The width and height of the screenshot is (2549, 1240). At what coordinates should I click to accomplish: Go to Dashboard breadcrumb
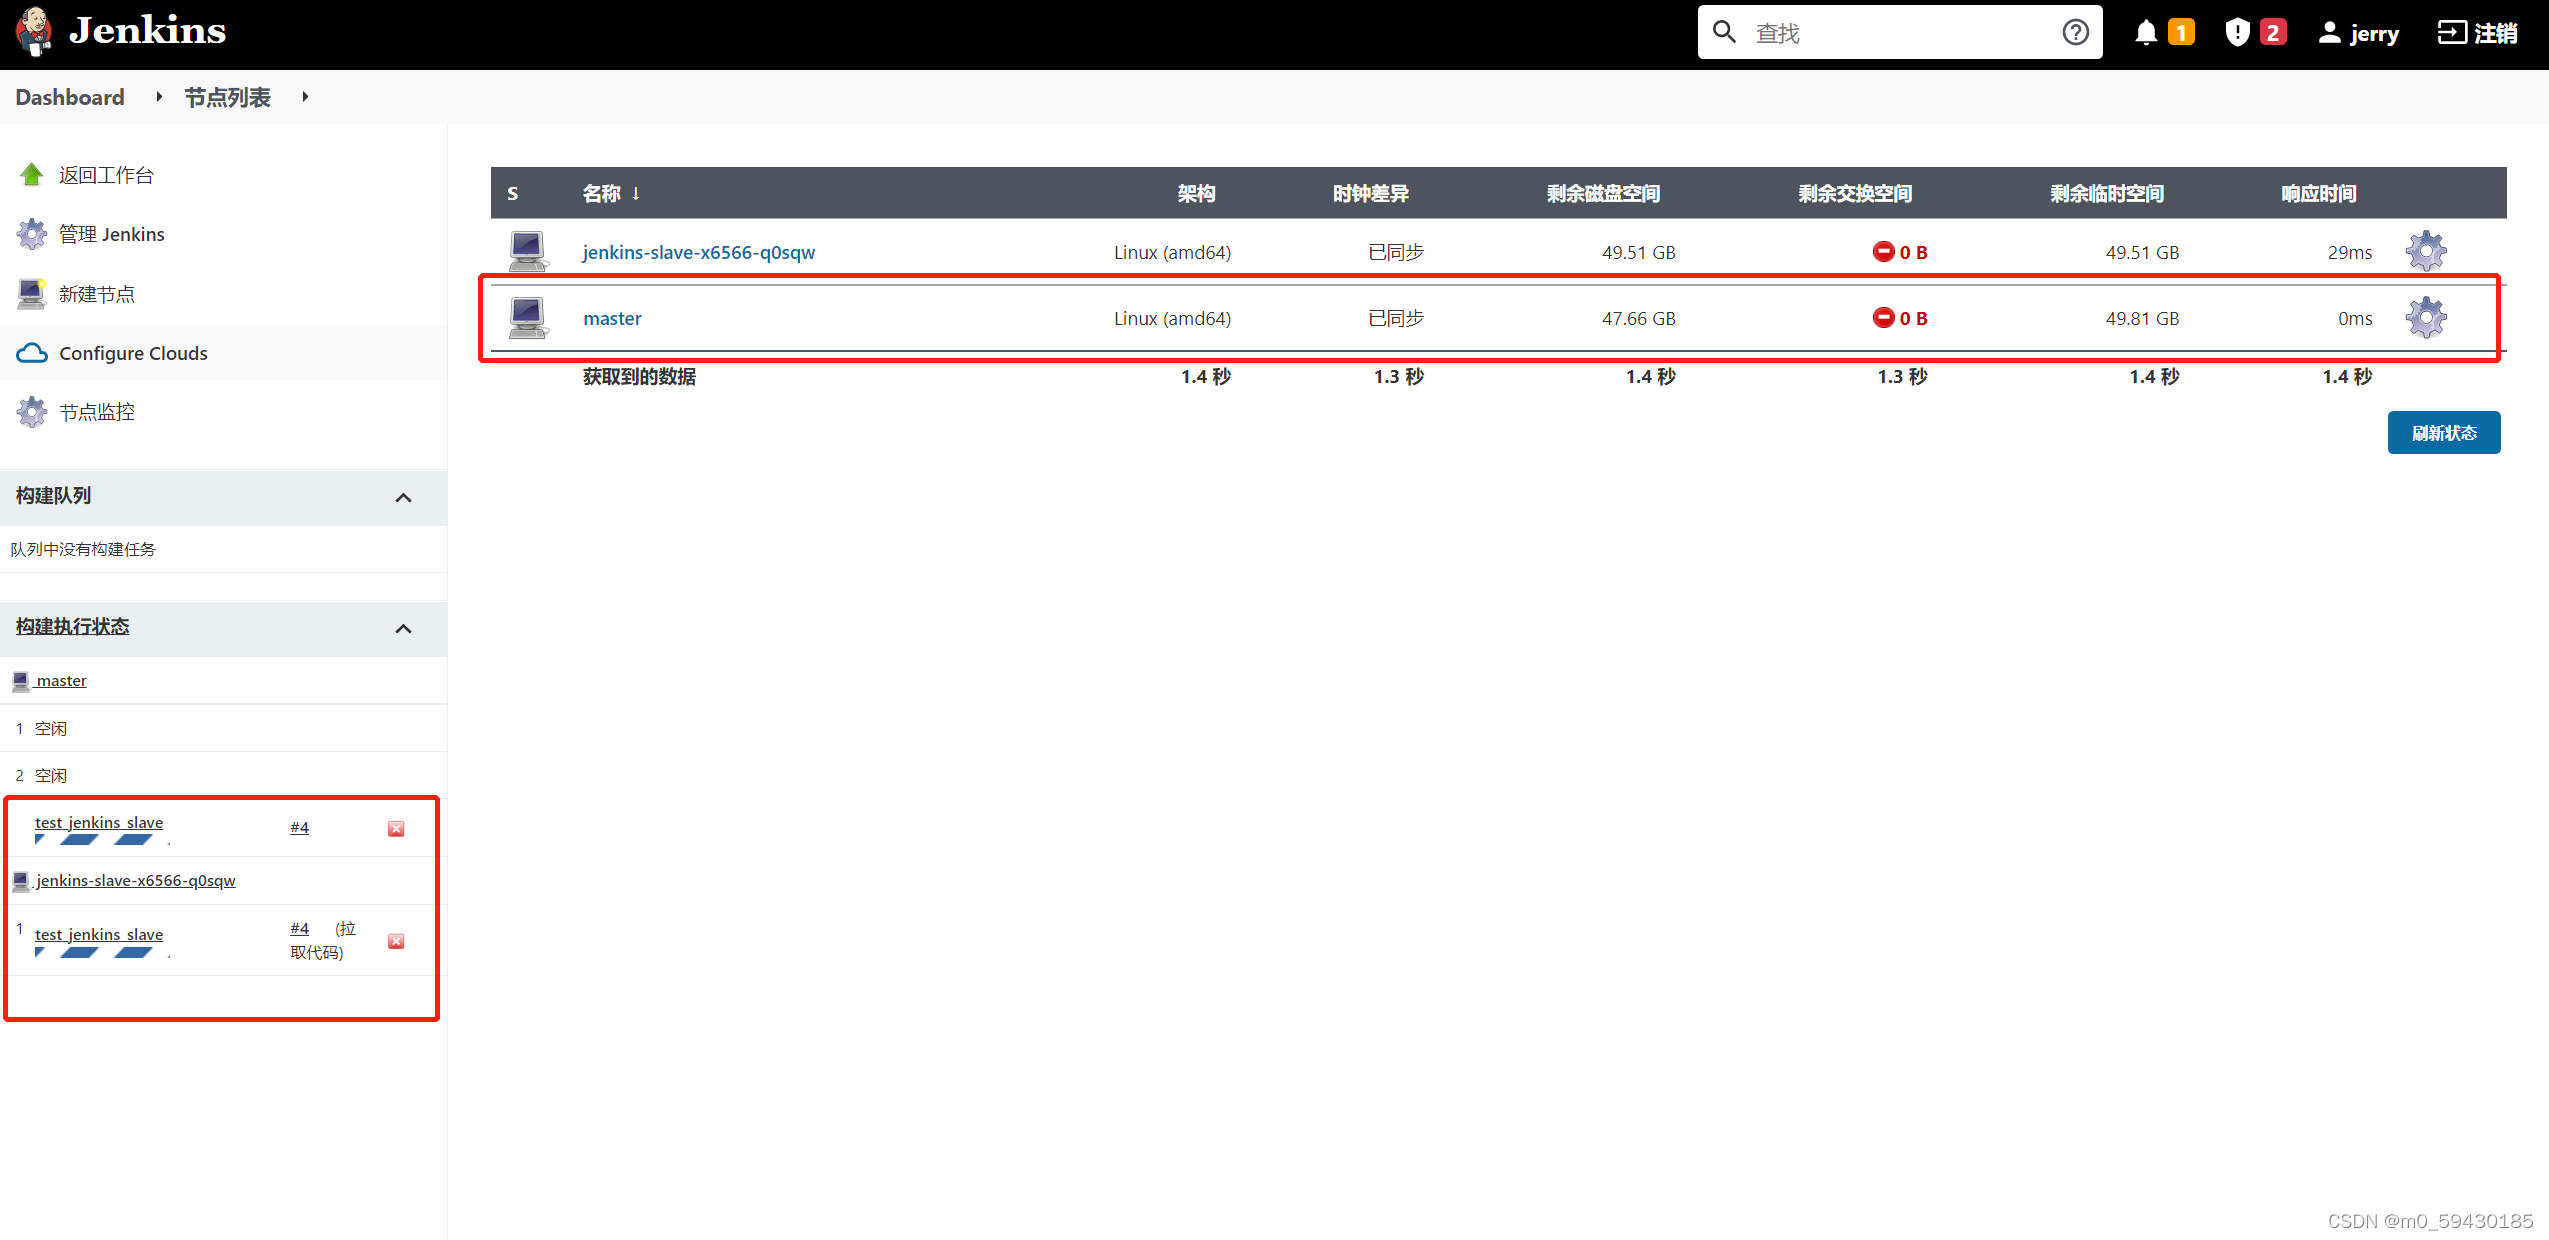(70, 97)
